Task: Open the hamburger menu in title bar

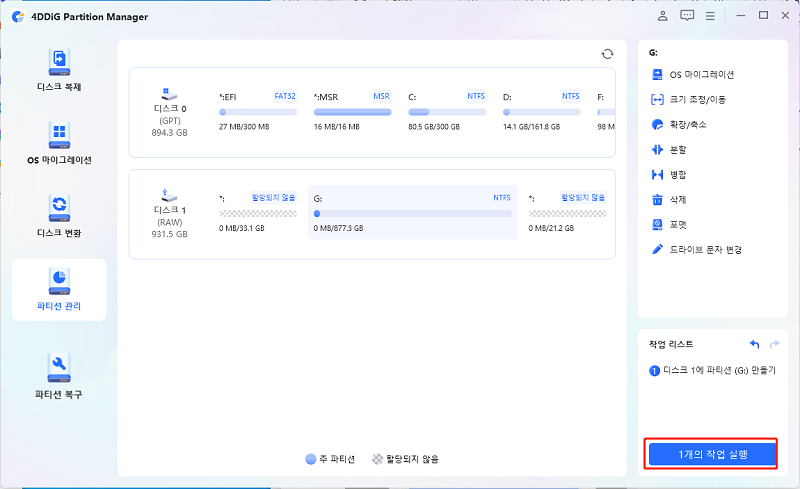Action: click(710, 16)
